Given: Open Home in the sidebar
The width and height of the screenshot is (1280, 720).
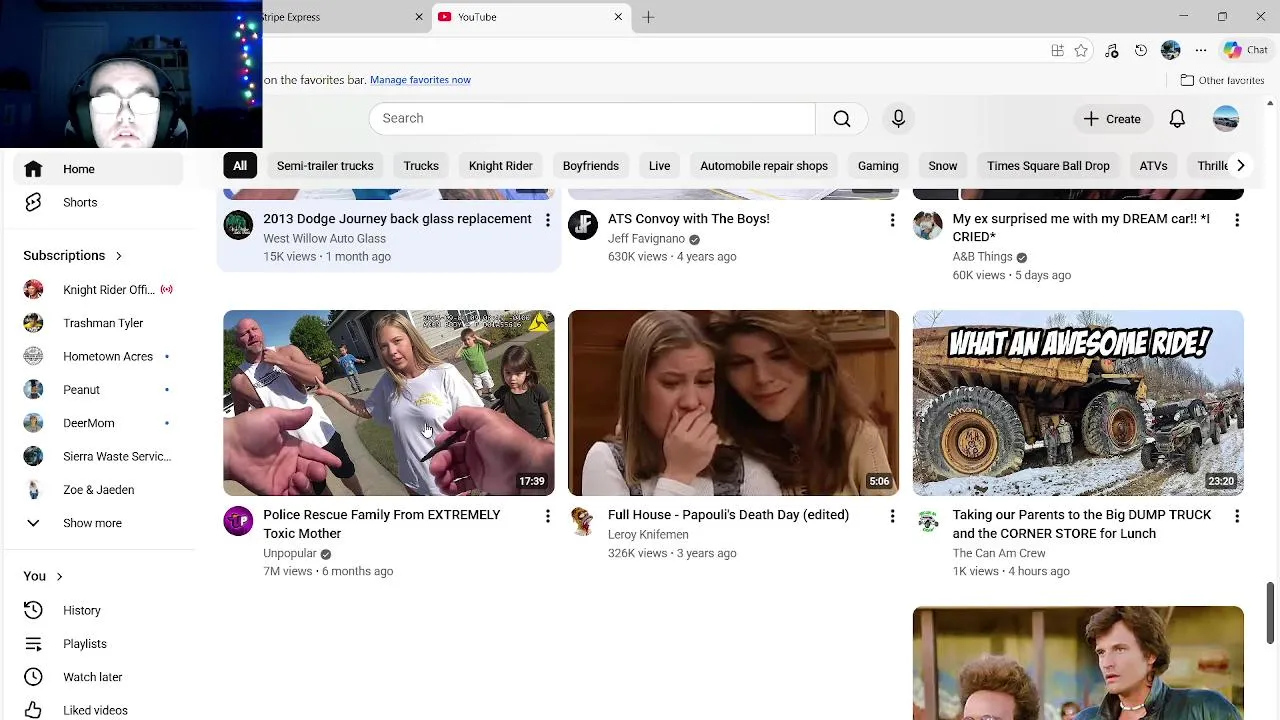Looking at the screenshot, I should pyautogui.click(x=98, y=169).
